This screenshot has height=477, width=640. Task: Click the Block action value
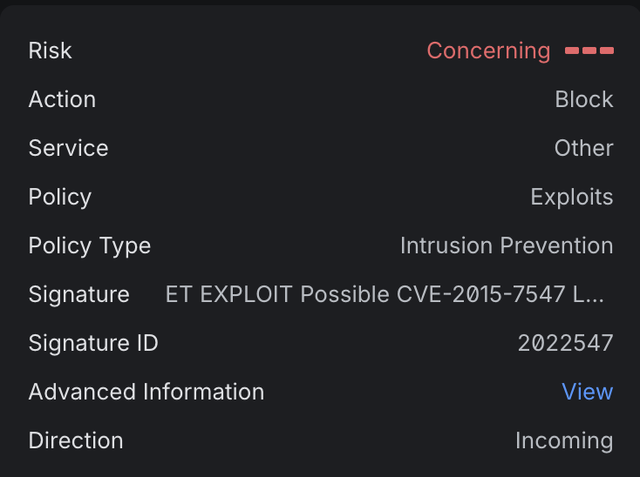click(x=584, y=99)
